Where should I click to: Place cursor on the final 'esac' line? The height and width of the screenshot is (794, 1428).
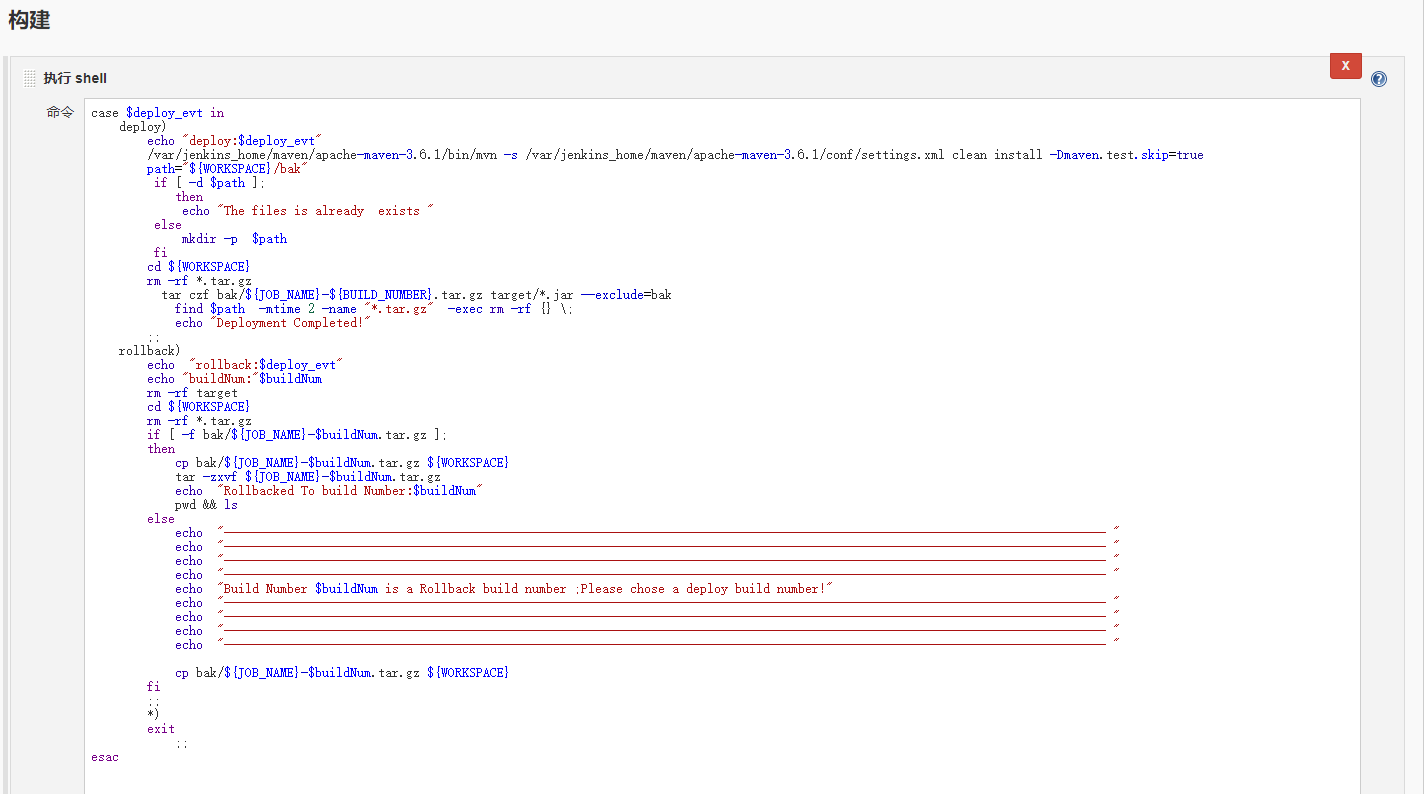click(104, 757)
